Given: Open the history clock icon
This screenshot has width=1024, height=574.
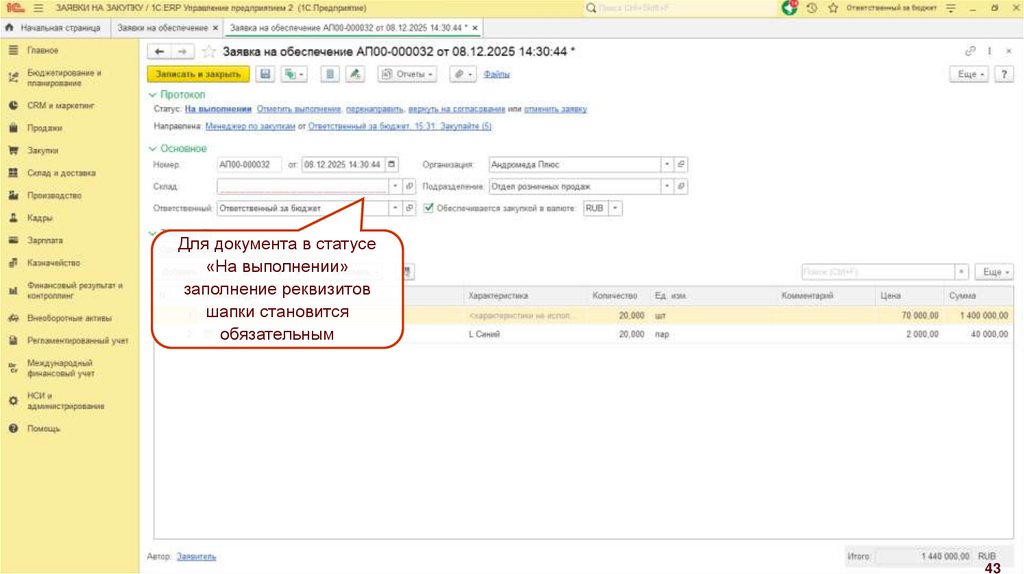Looking at the screenshot, I should coord(812,8).
